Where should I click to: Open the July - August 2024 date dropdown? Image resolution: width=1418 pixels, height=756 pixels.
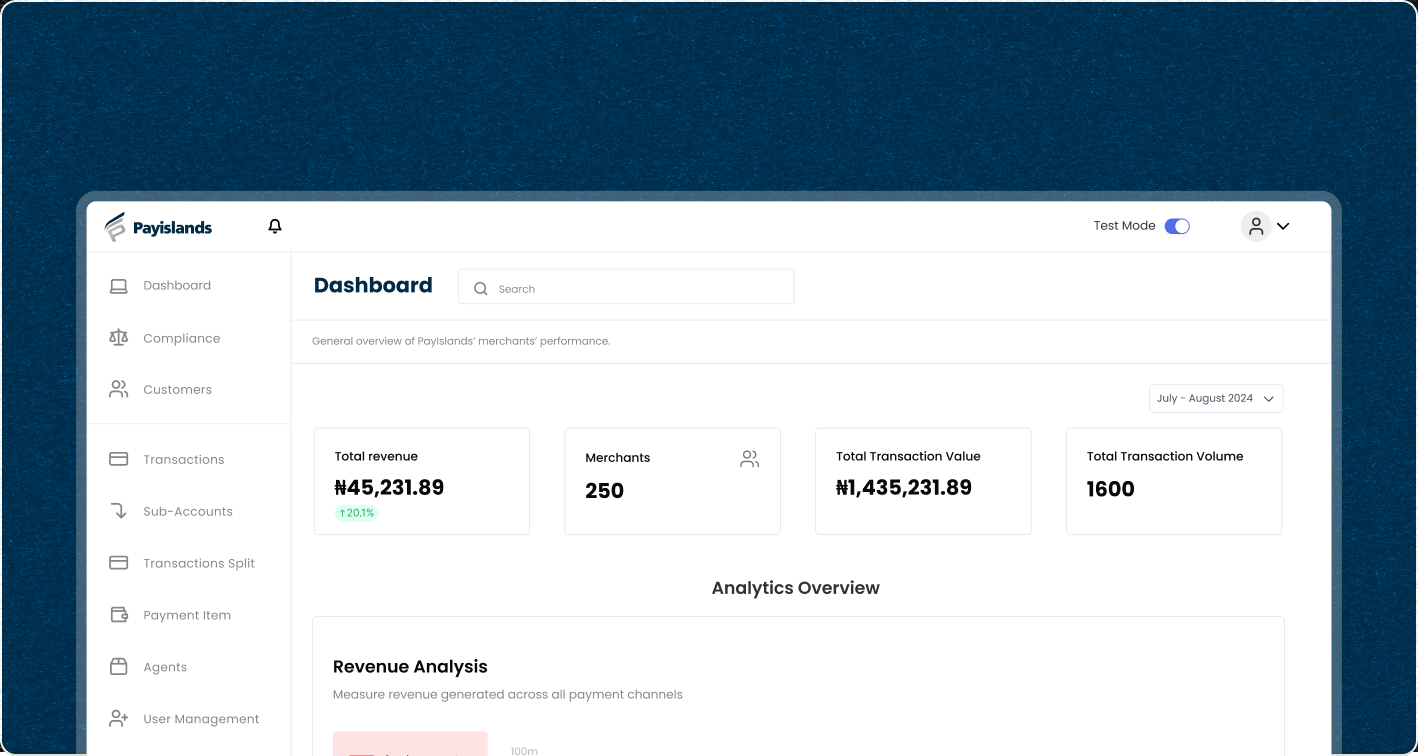(x=1215, y=398)
